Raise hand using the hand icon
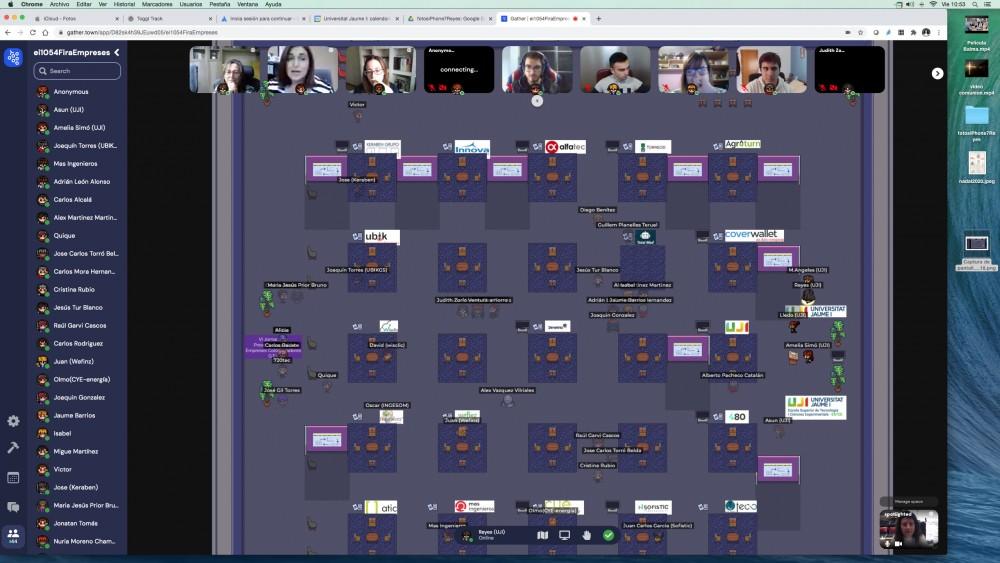The width and height of the screenshot is (1000, 563). point(587,535)
